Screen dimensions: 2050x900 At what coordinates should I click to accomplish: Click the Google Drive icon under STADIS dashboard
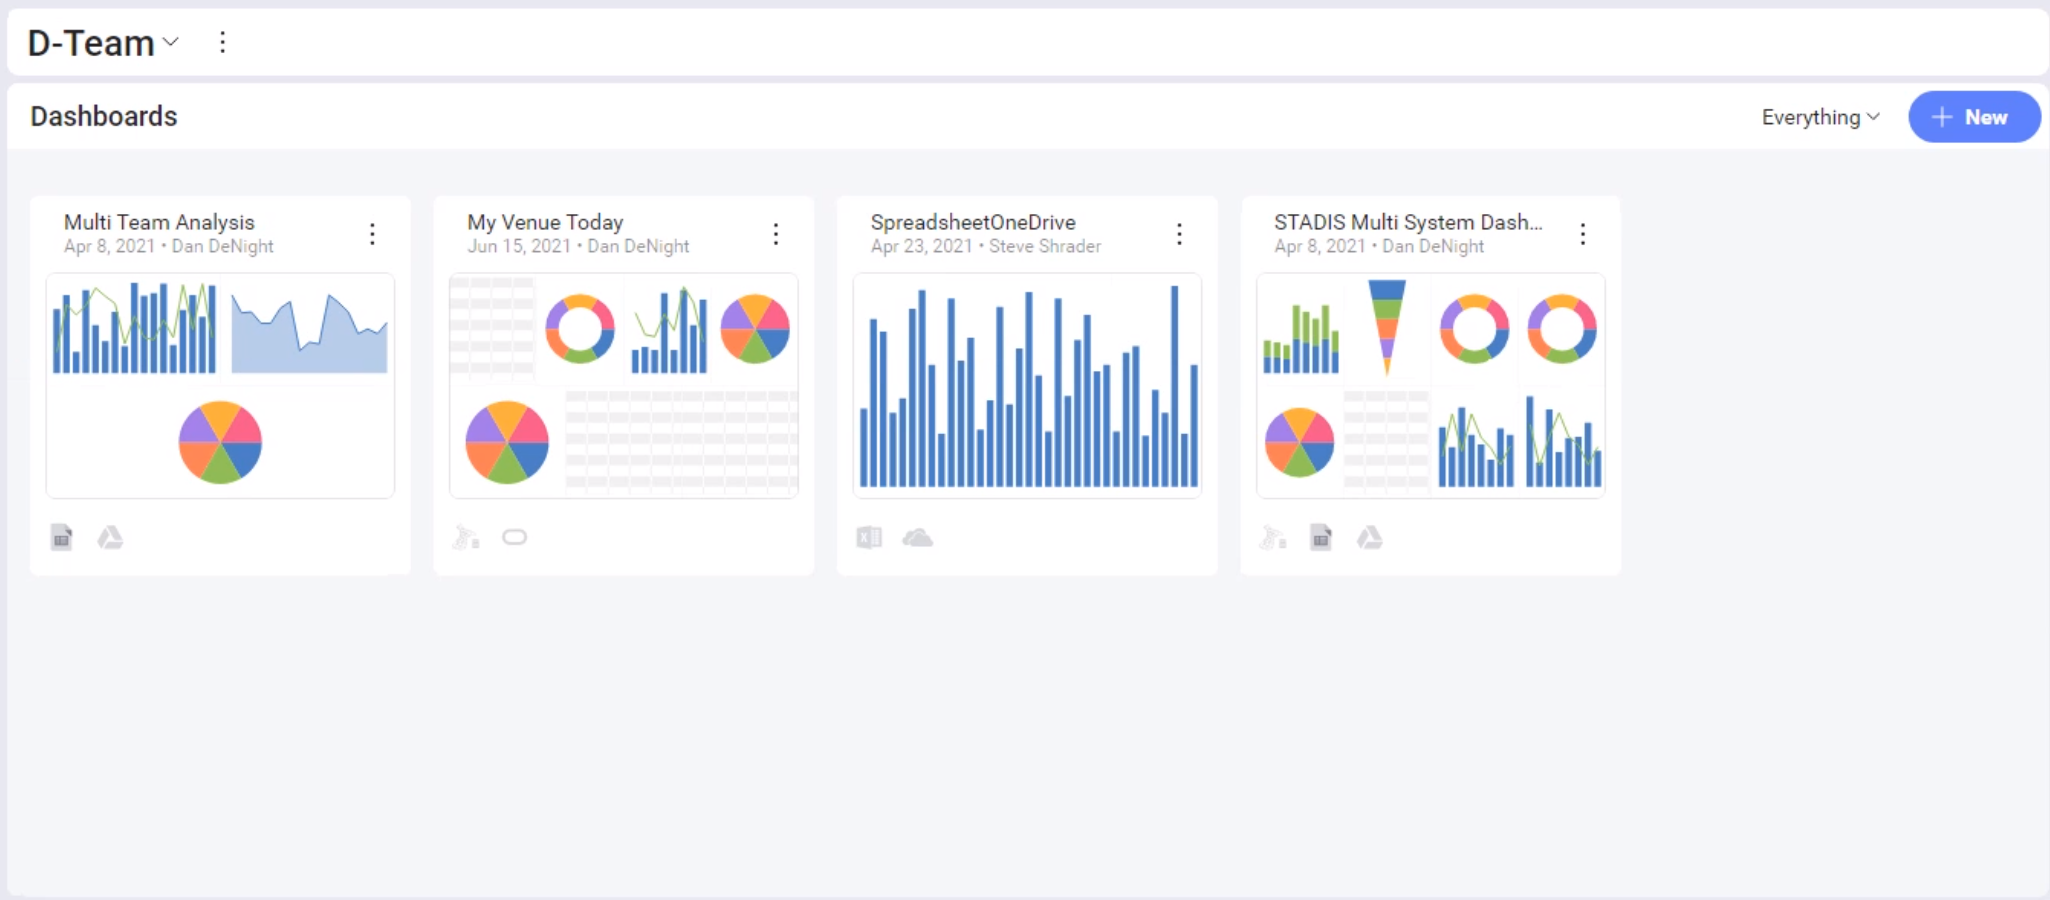click(x=1369, y=538)
